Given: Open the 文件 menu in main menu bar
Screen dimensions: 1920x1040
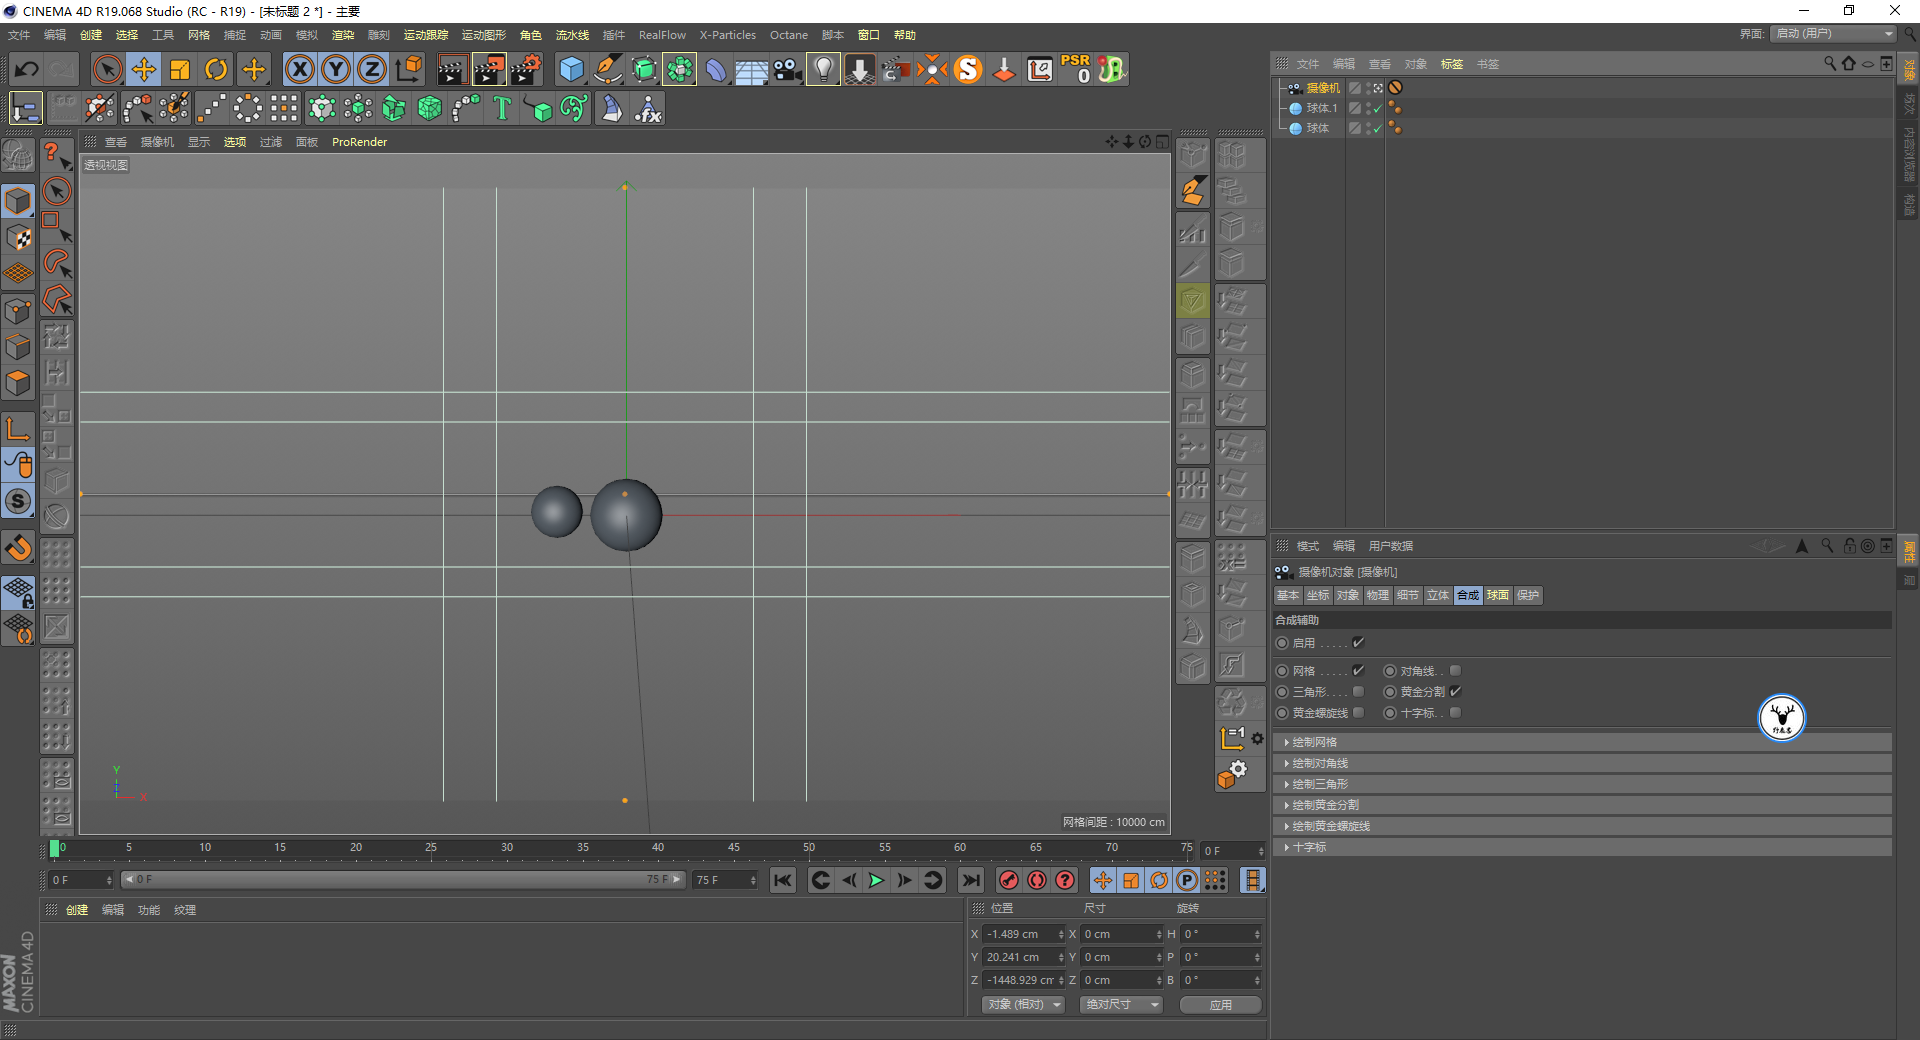Looking at the screenshot, I should pos(19,35).
